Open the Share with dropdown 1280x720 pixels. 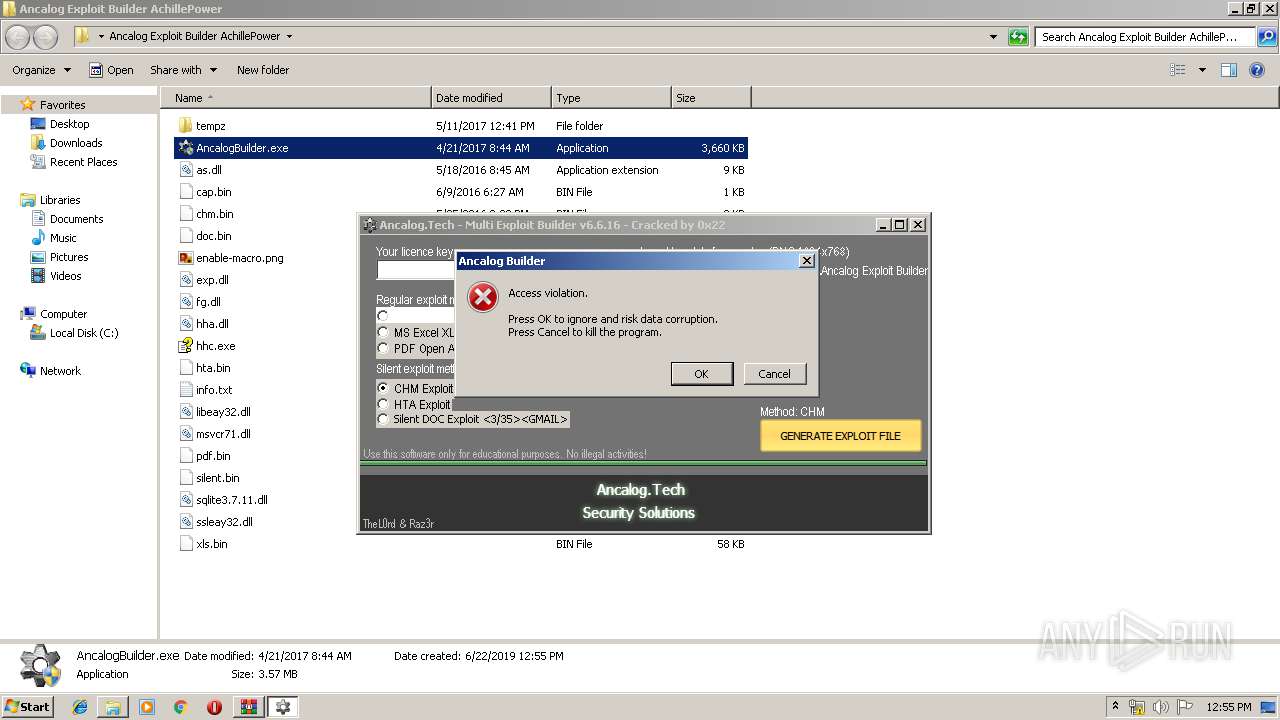(183, 70)
